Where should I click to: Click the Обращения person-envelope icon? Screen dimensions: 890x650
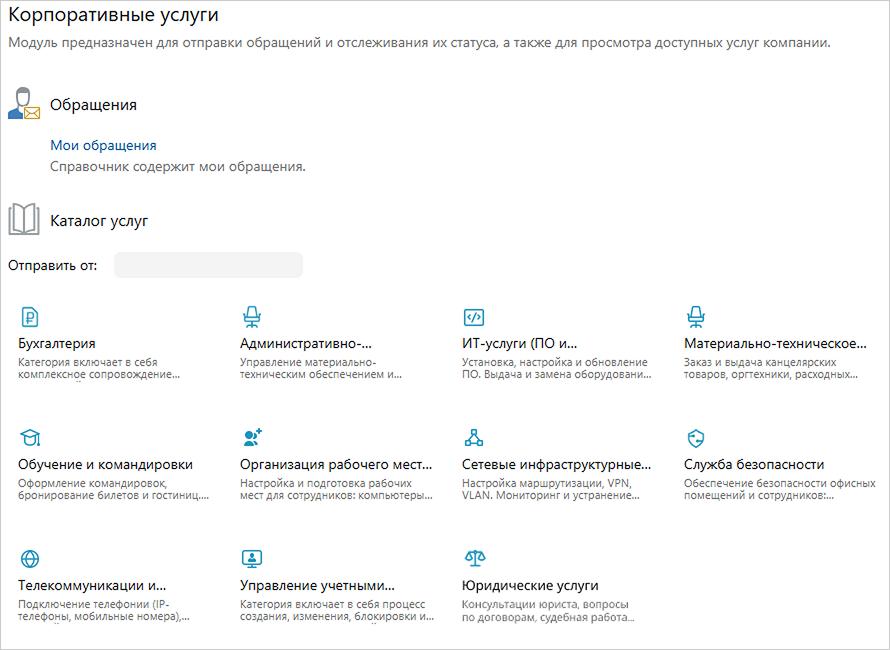click(x=23, y=104)
